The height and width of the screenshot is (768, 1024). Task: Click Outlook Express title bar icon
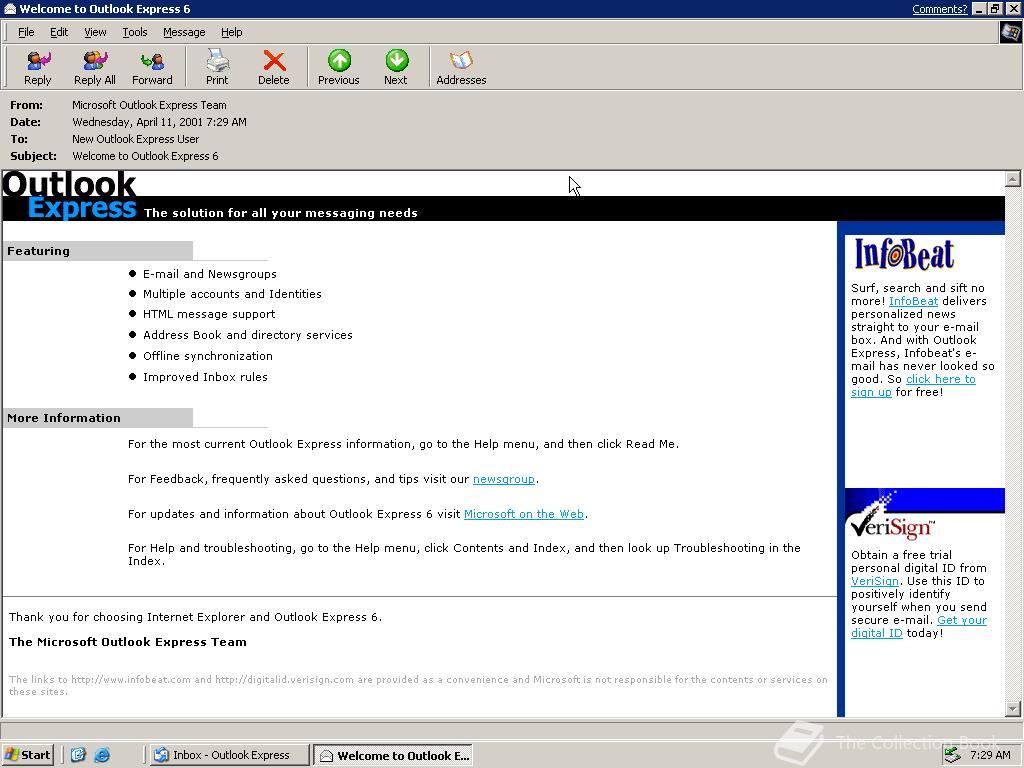(x=9, y=8)
